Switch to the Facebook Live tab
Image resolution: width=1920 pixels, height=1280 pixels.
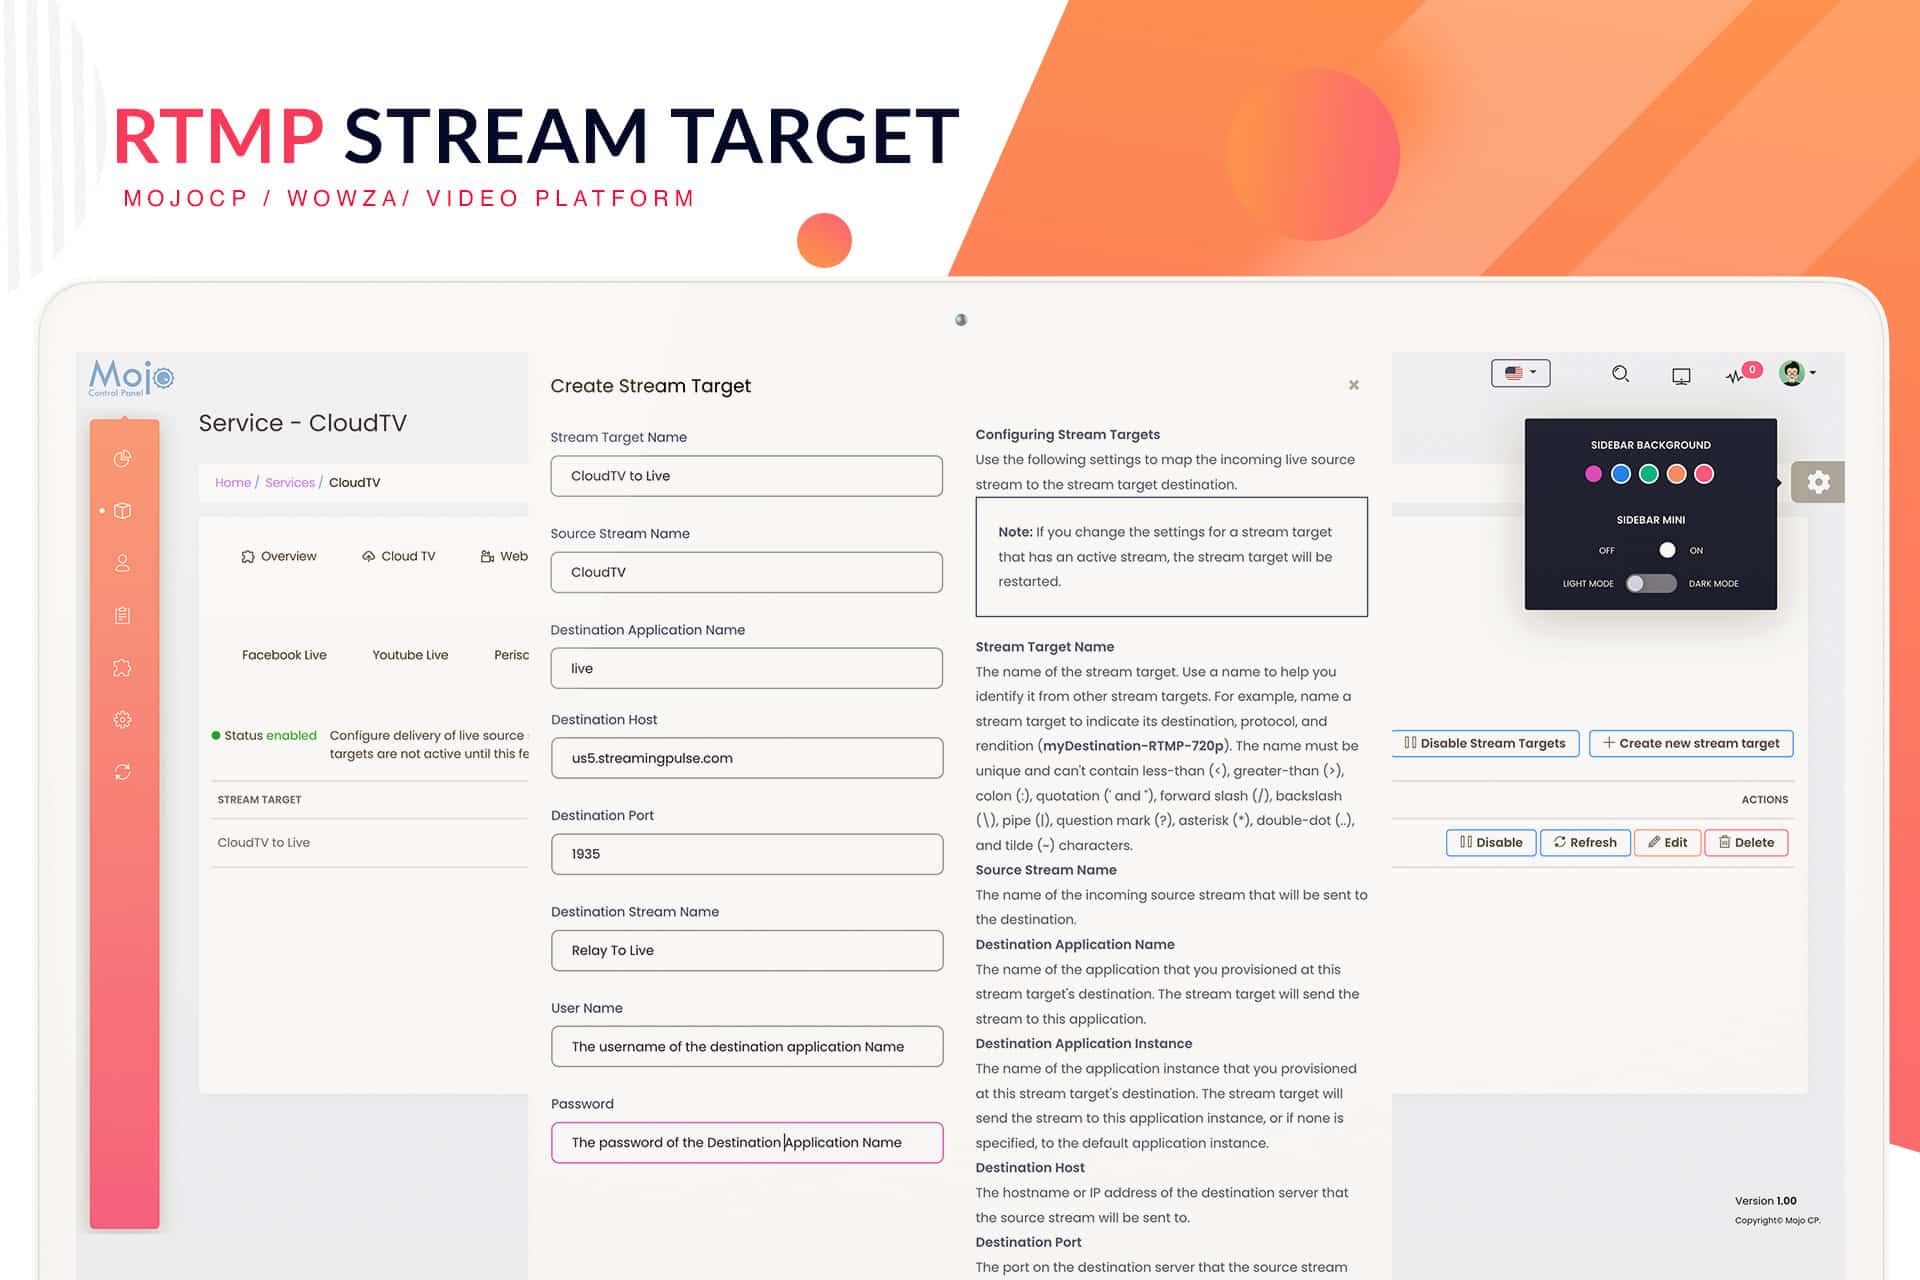click(x=284, y=655)
